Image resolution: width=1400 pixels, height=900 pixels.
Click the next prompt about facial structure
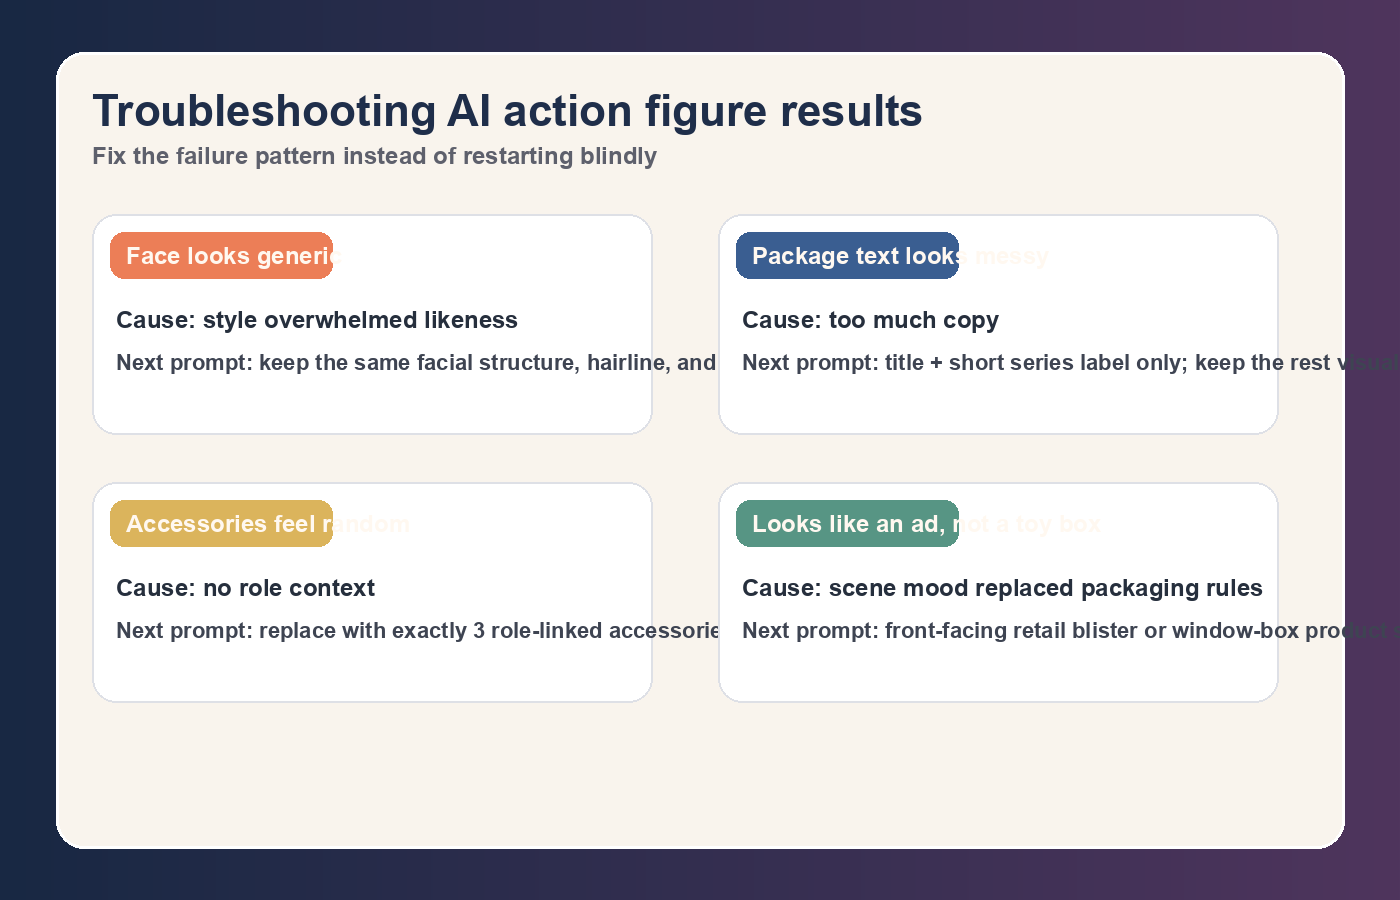[x=416, y=362]
